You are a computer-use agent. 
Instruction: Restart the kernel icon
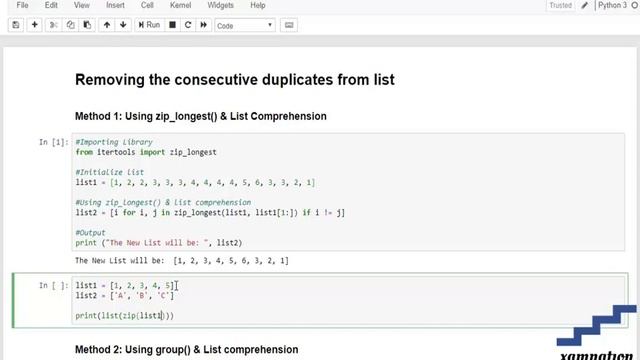point(188,25)
